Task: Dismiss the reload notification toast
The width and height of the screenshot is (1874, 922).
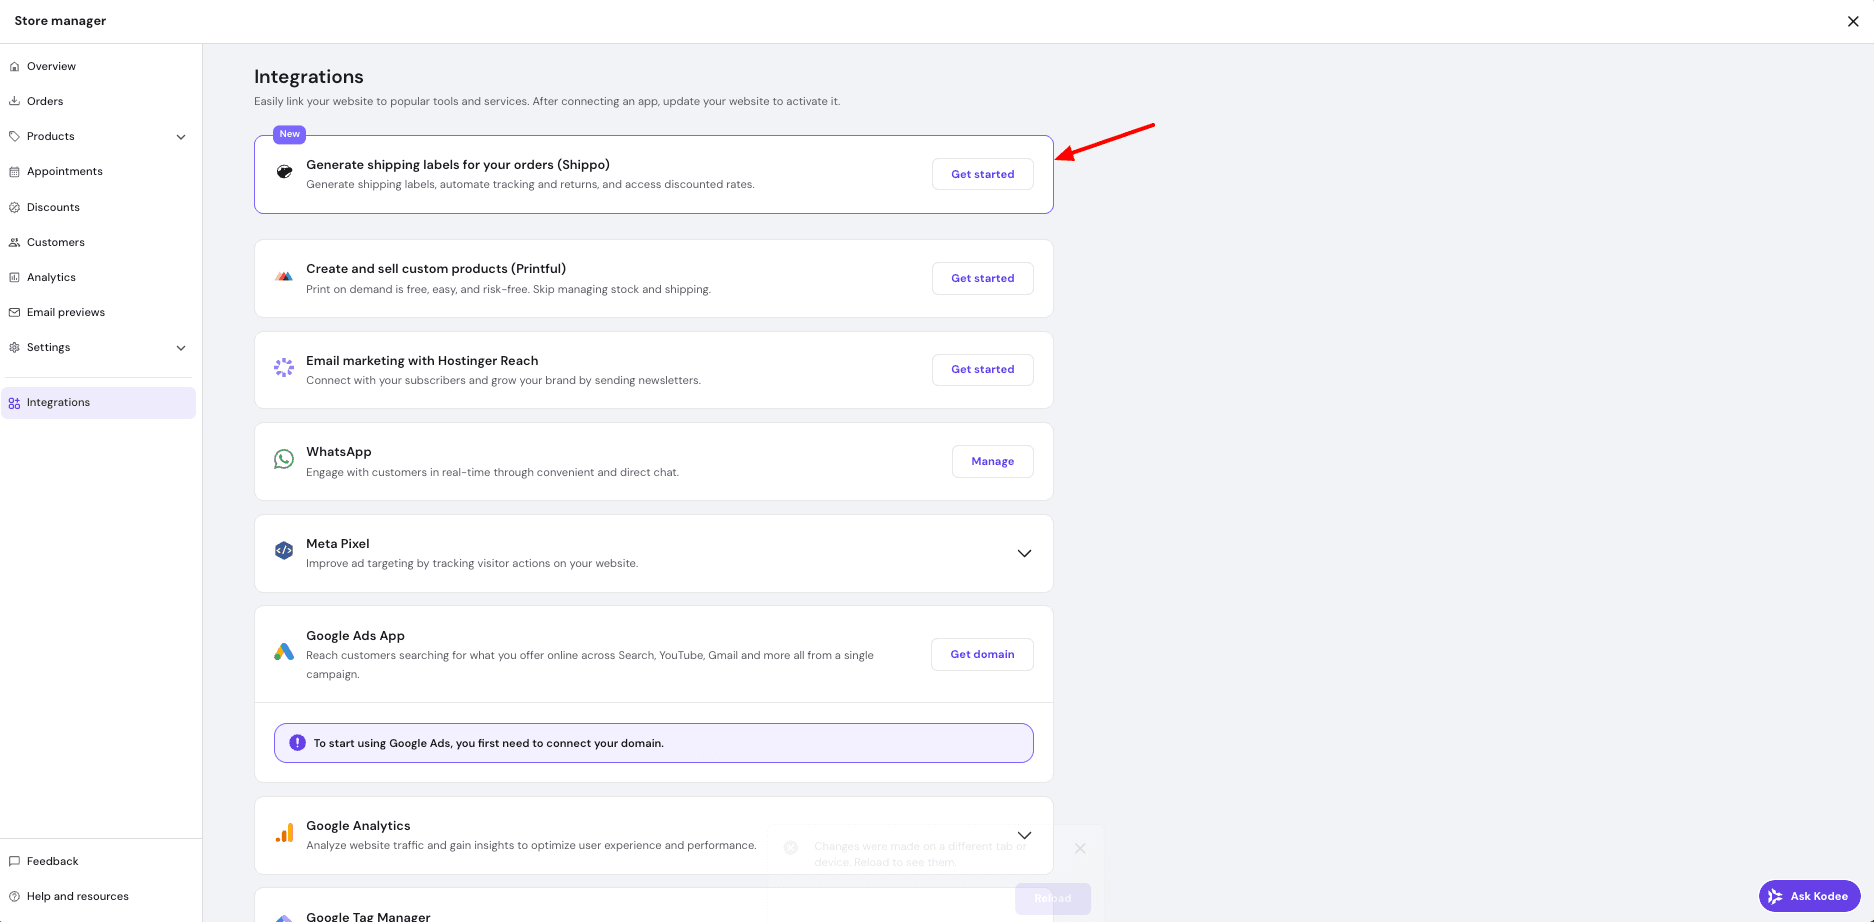Action: [x=1080, y=848]
